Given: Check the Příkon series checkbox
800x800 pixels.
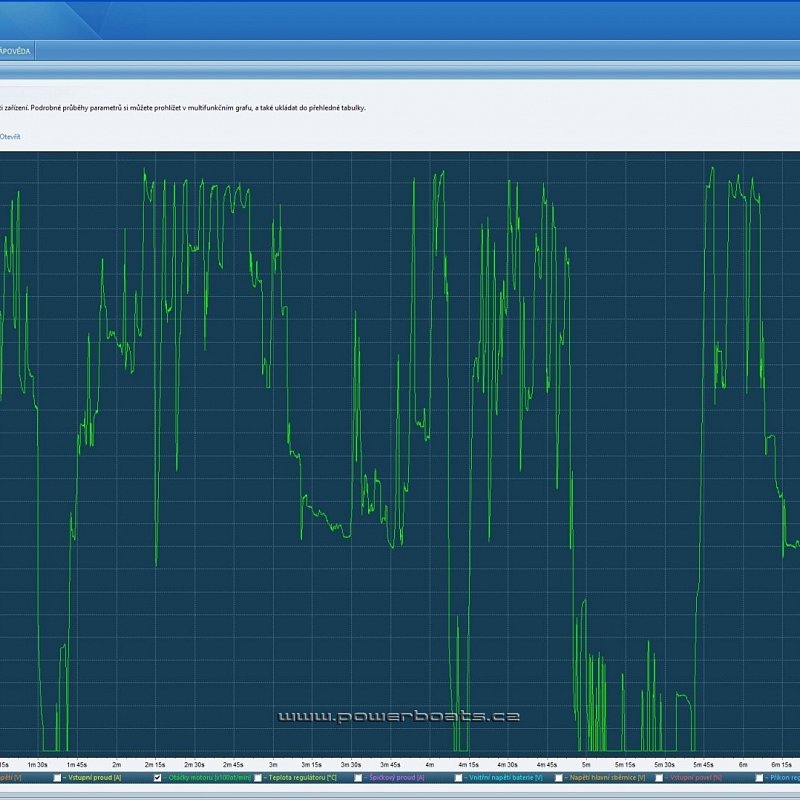Looking at the screenshot, I should tap(760, 777).
